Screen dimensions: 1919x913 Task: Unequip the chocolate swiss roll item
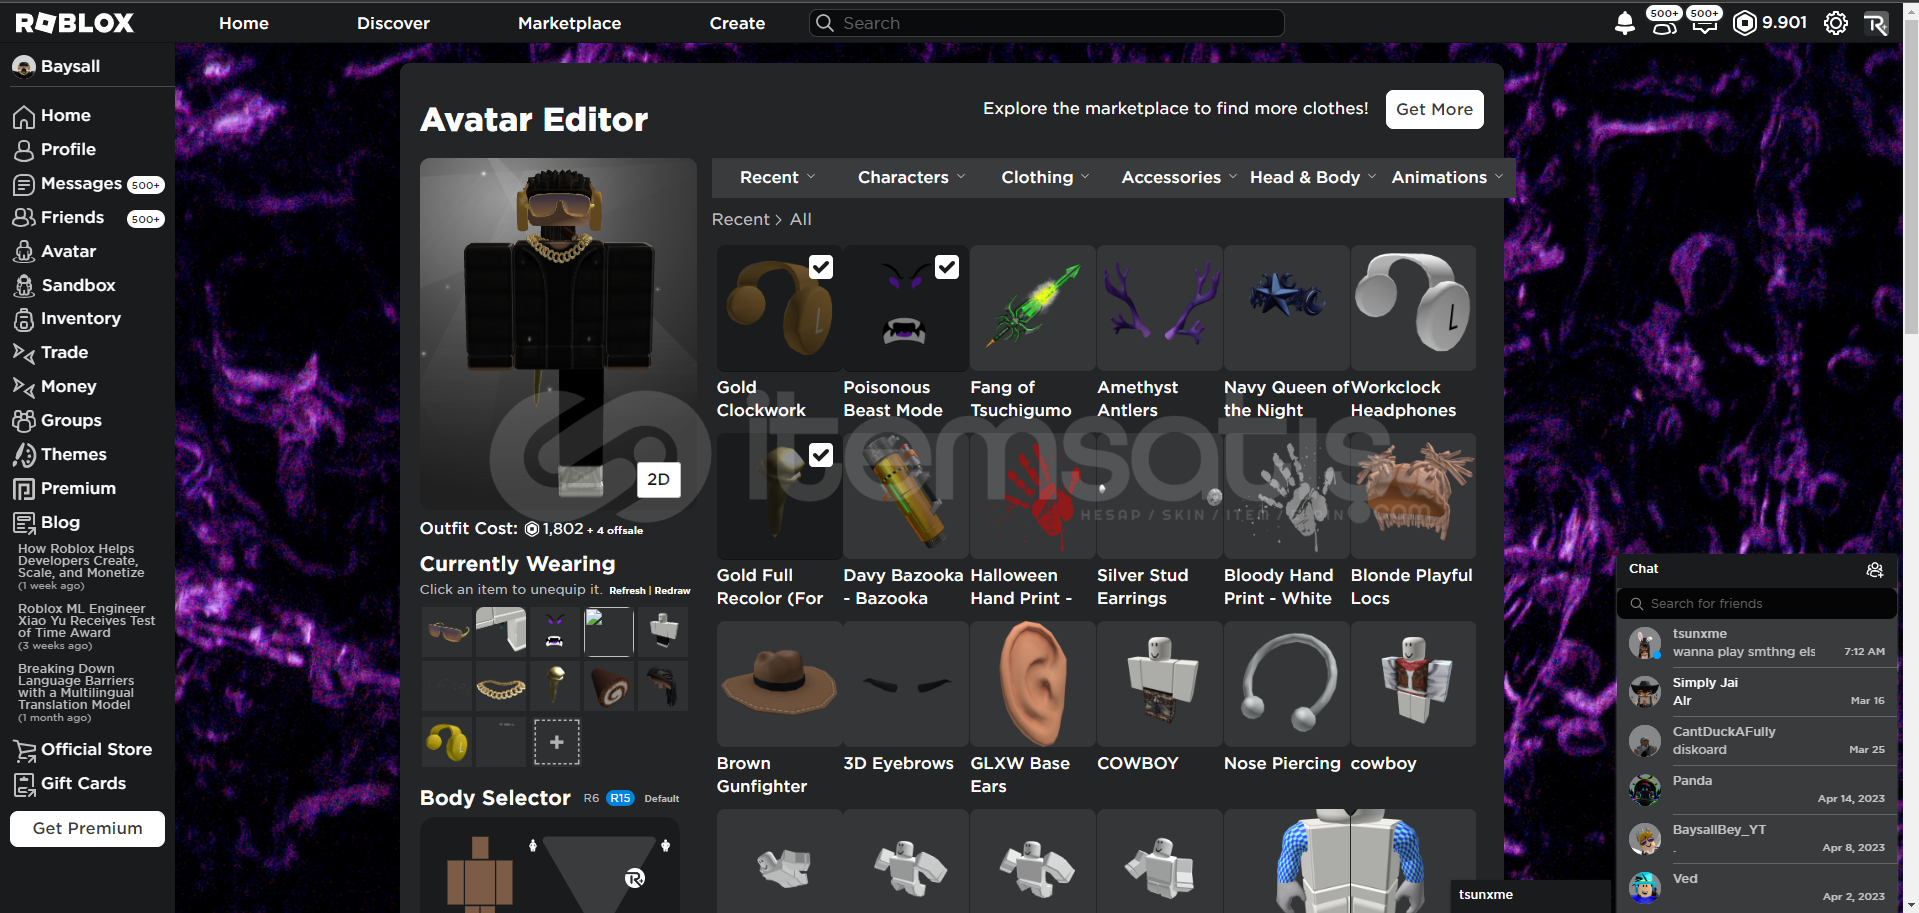(x=609, y=686)
